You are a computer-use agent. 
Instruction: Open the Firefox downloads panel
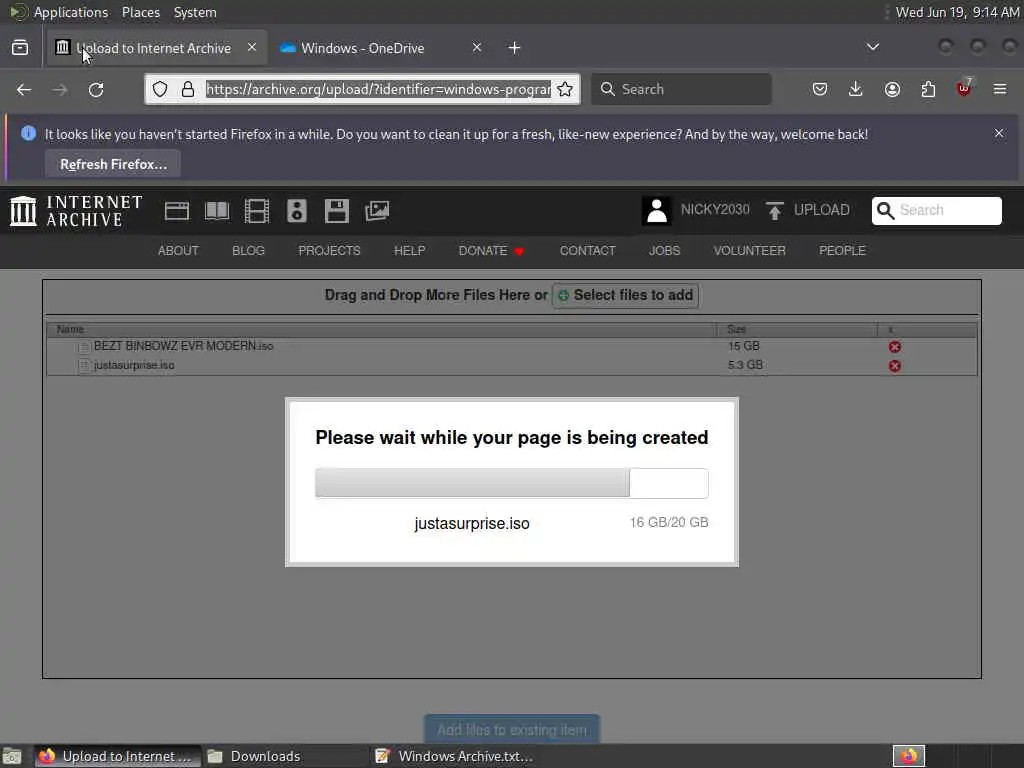pyautogui.click(x=856, y=89)
